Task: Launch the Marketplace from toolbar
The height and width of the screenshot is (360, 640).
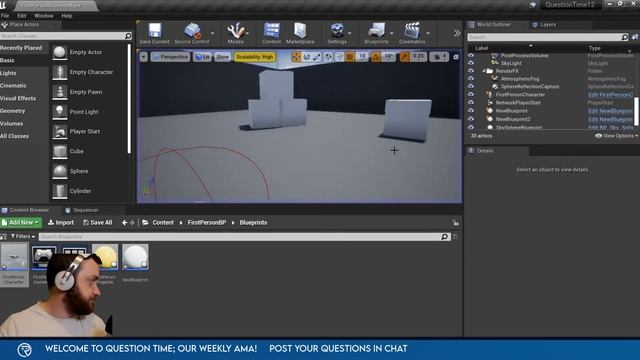Action: click(300, 33)
